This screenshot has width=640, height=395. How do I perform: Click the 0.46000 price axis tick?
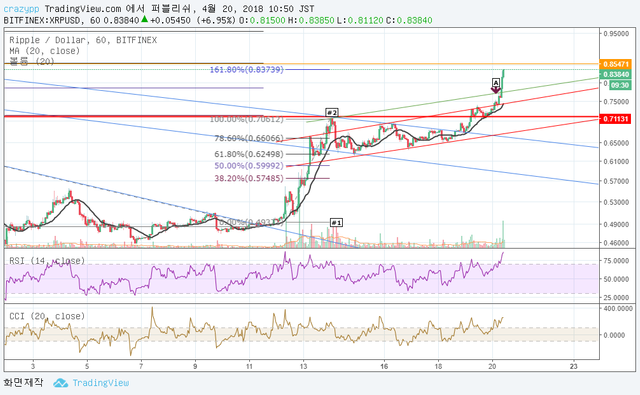pyautogui.click(x=616, y=243)
